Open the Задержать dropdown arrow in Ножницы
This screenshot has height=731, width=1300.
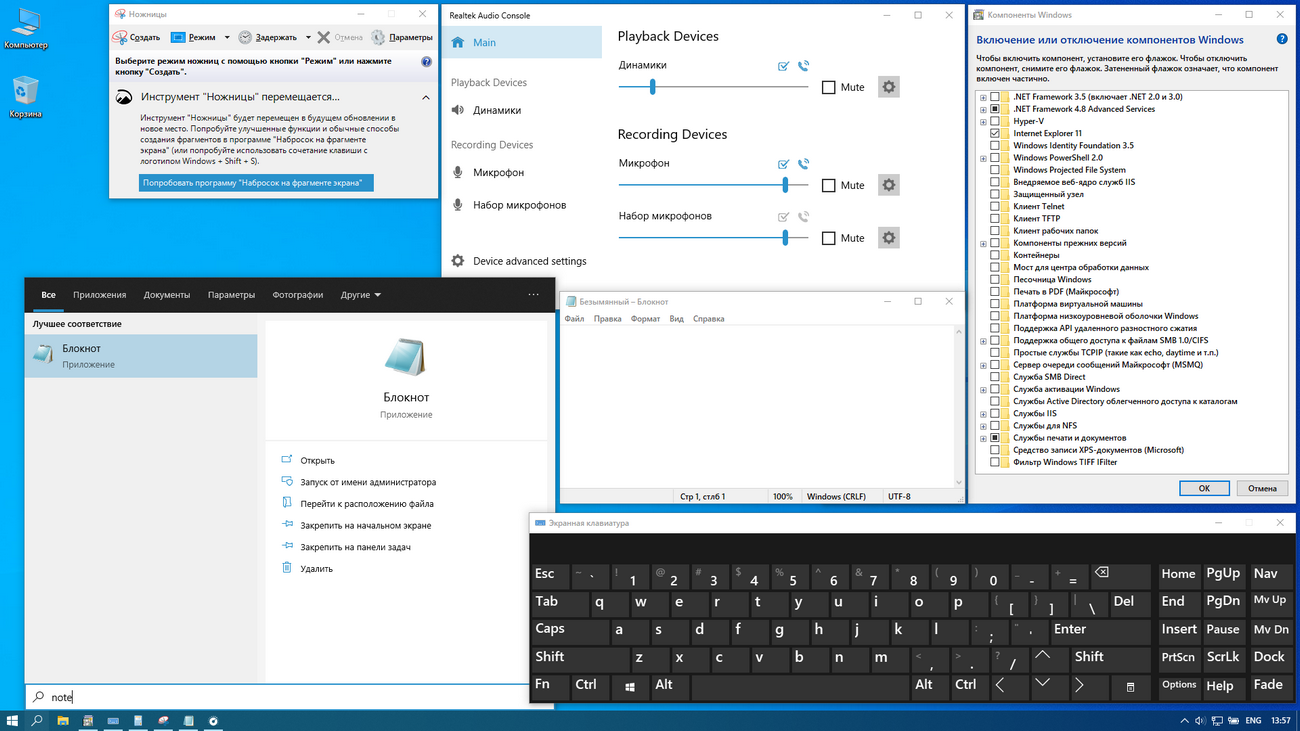pos(308,38)
